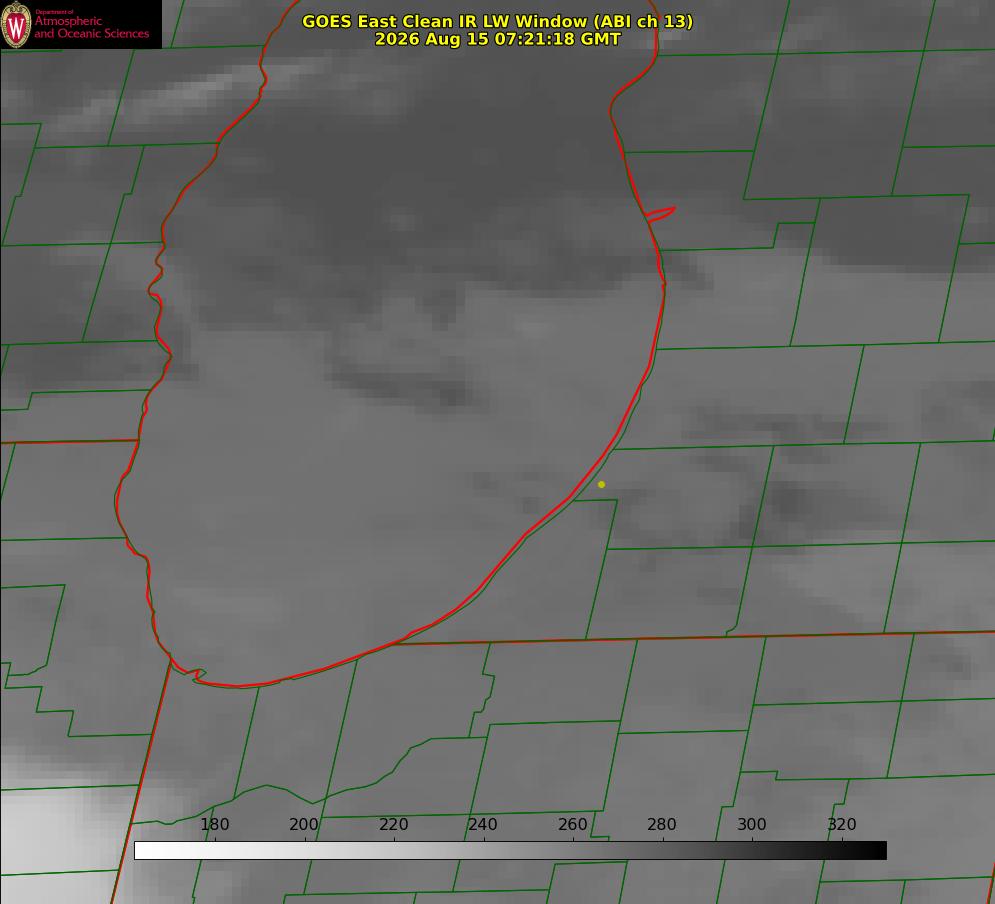Click the white end of the temperature colorbar
The width and height of the screenshot is (995, 904).
(146, 850)
